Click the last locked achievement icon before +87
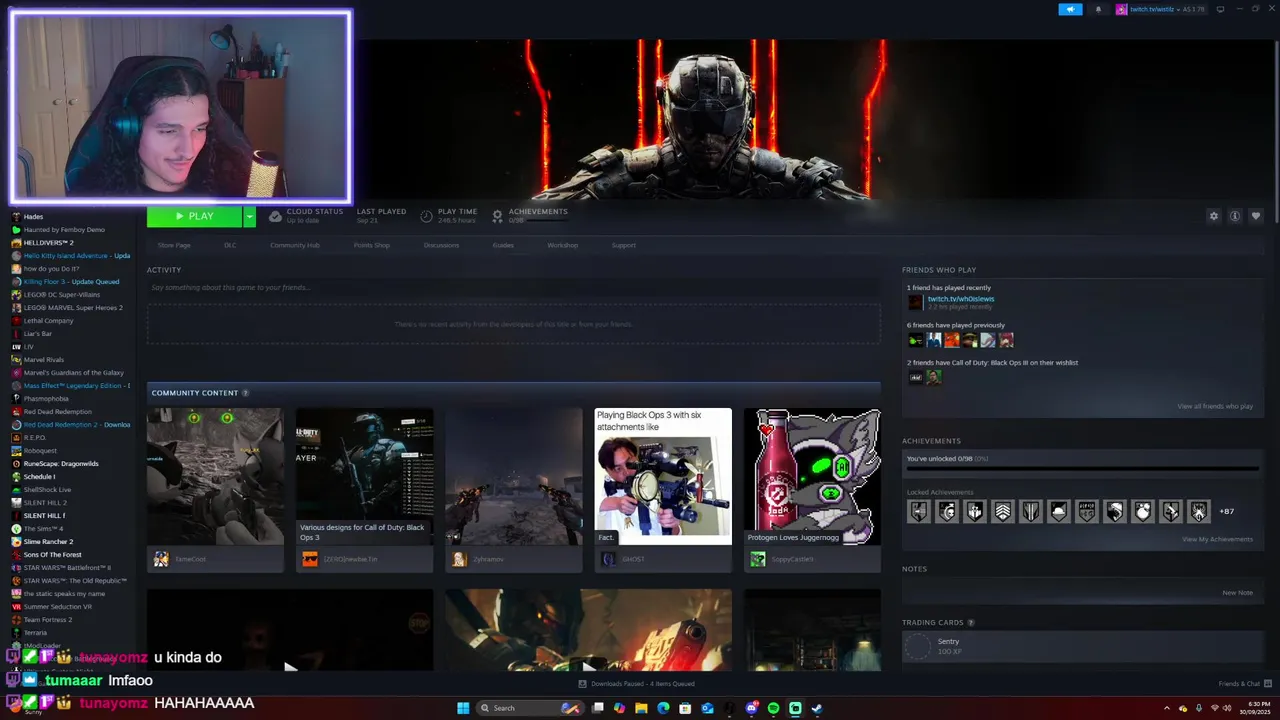This screenshot has height=720, width=1280. (1199, 511)
